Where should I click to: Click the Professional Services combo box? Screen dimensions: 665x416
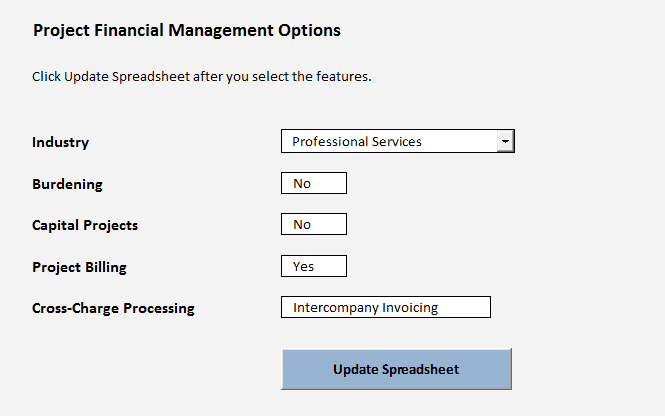tap(389, 142)
